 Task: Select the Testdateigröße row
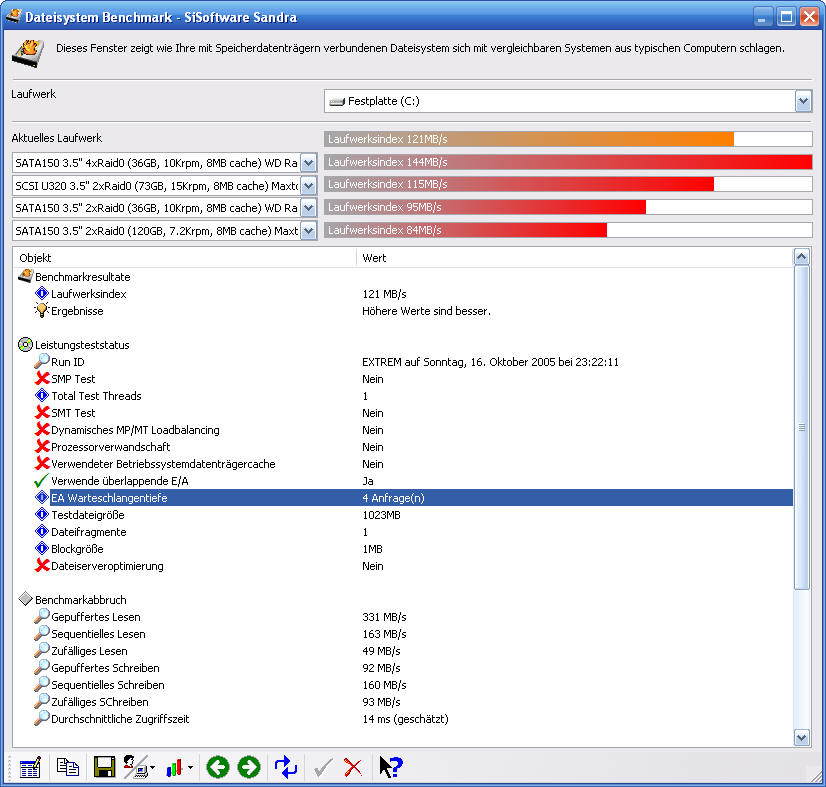[x=414, y=515]
